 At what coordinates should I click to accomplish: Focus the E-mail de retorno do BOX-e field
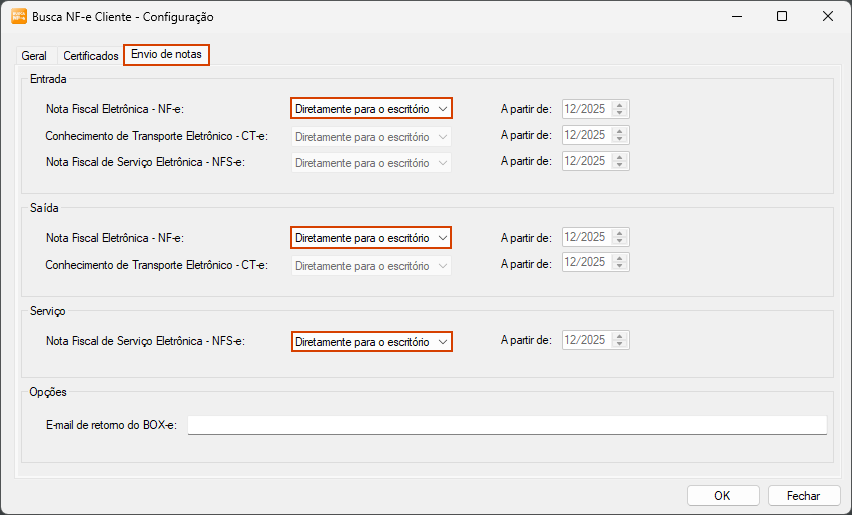507,425
